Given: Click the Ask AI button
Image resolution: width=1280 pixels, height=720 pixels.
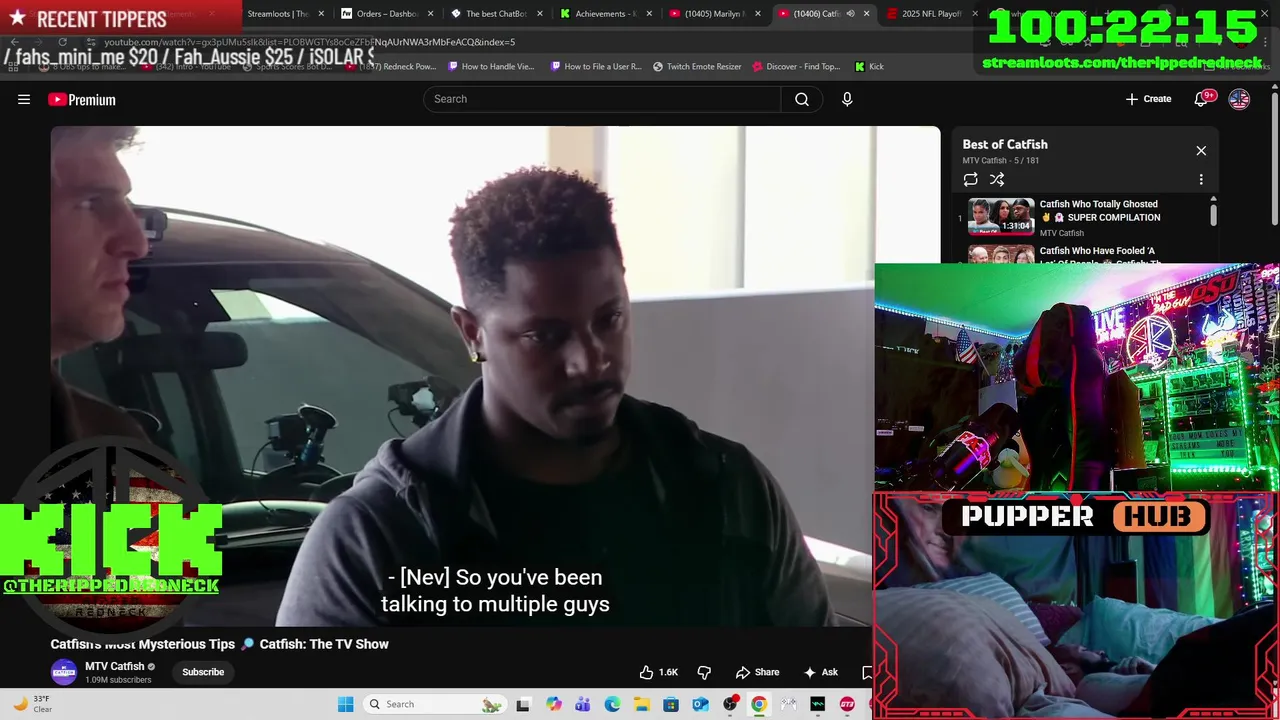Looking at the screenshot, I should point(820,672).
